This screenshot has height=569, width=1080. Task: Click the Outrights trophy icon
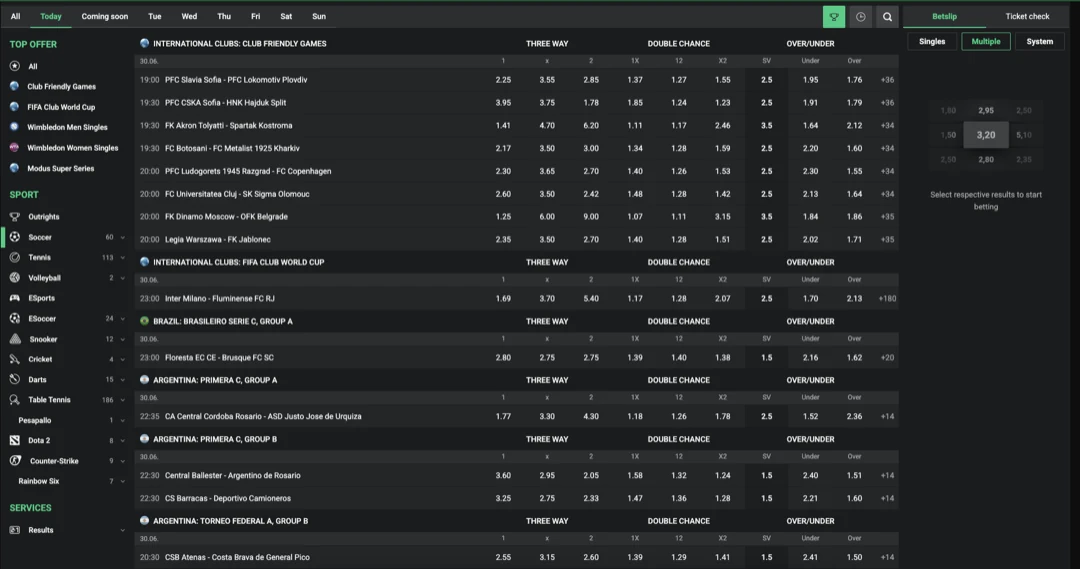[x=14, y=216]
